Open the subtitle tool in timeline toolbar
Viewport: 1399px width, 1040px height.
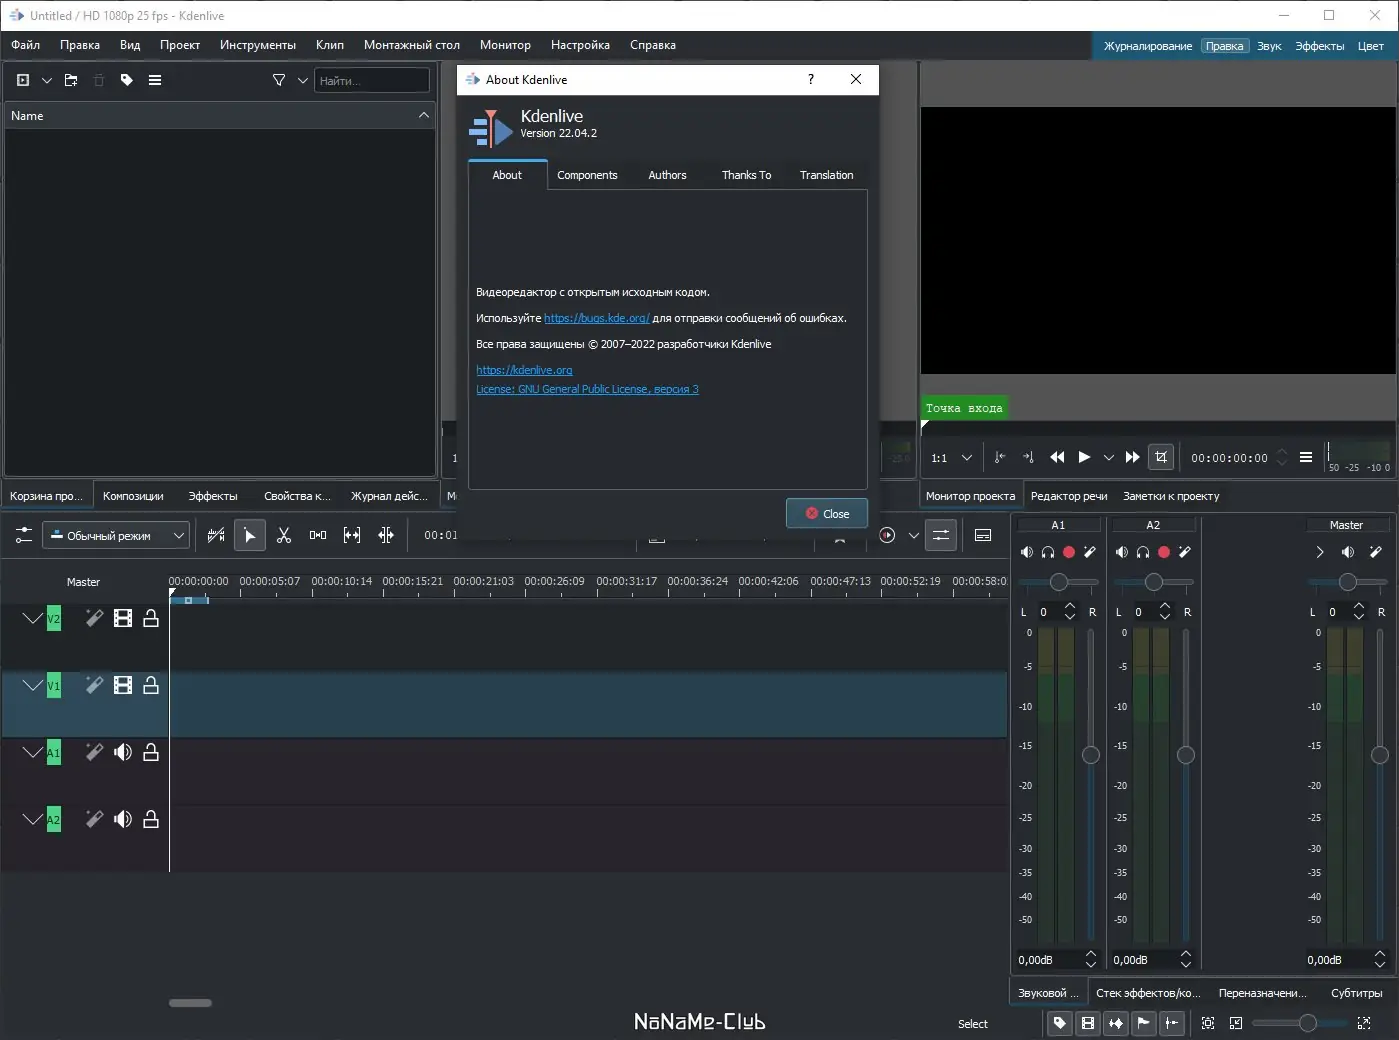coord(983,535)
